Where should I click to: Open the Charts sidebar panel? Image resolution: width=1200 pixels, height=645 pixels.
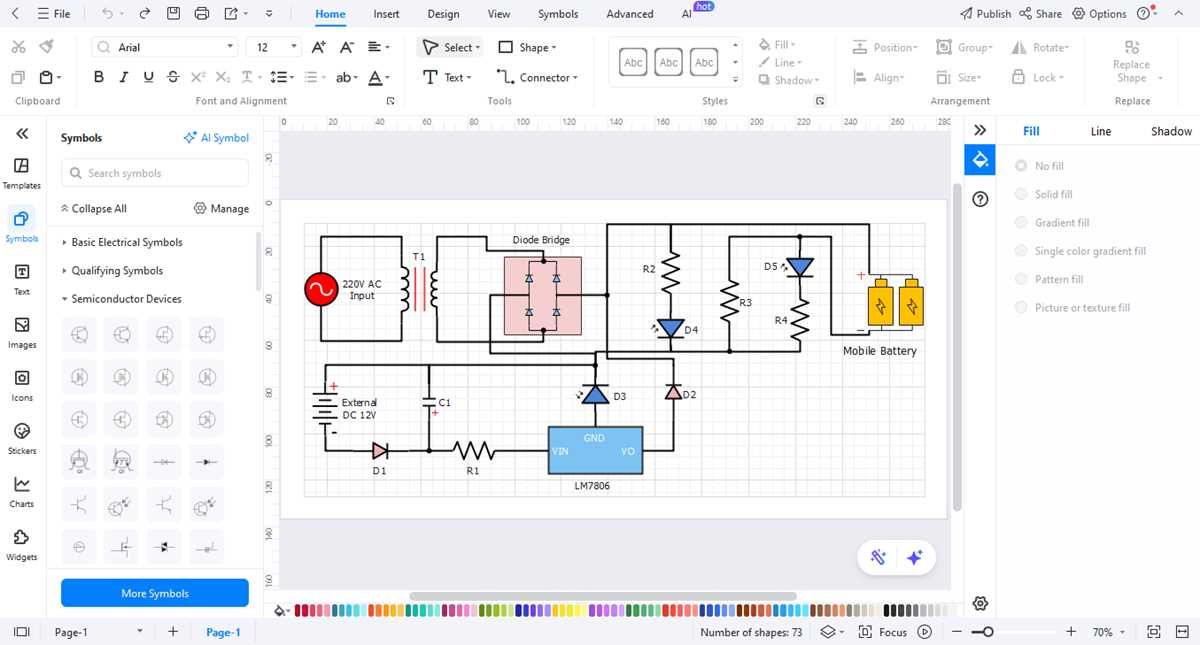pyautogui.click(x=21, y=491)
